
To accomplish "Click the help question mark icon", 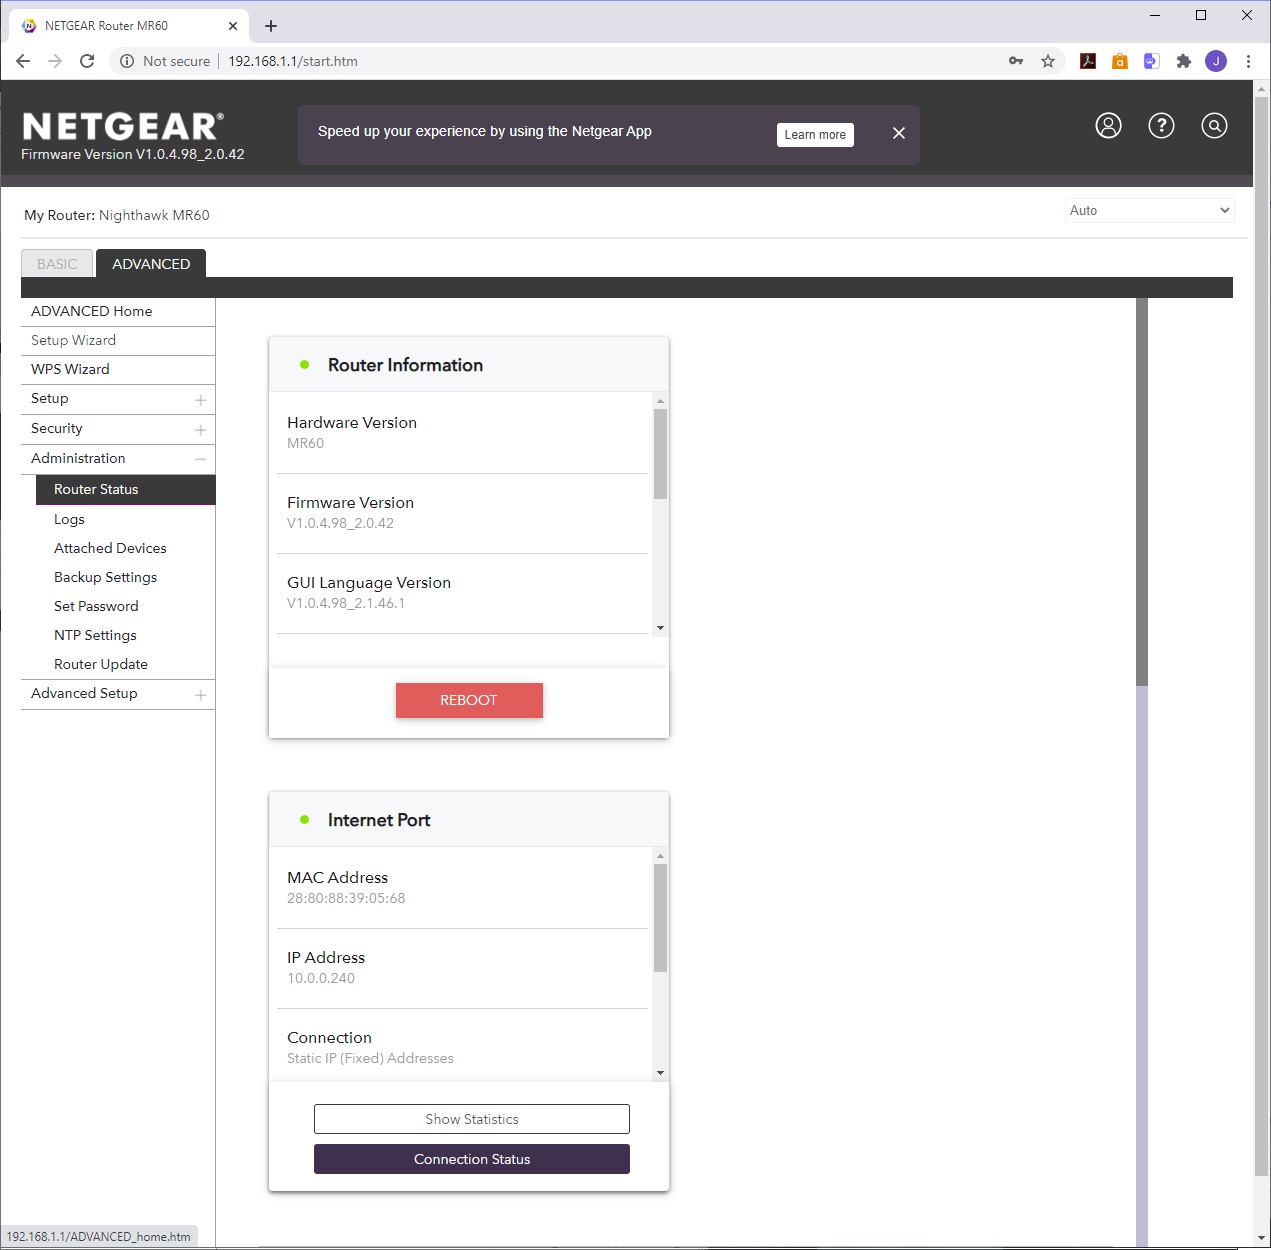I will [1161, 125].
